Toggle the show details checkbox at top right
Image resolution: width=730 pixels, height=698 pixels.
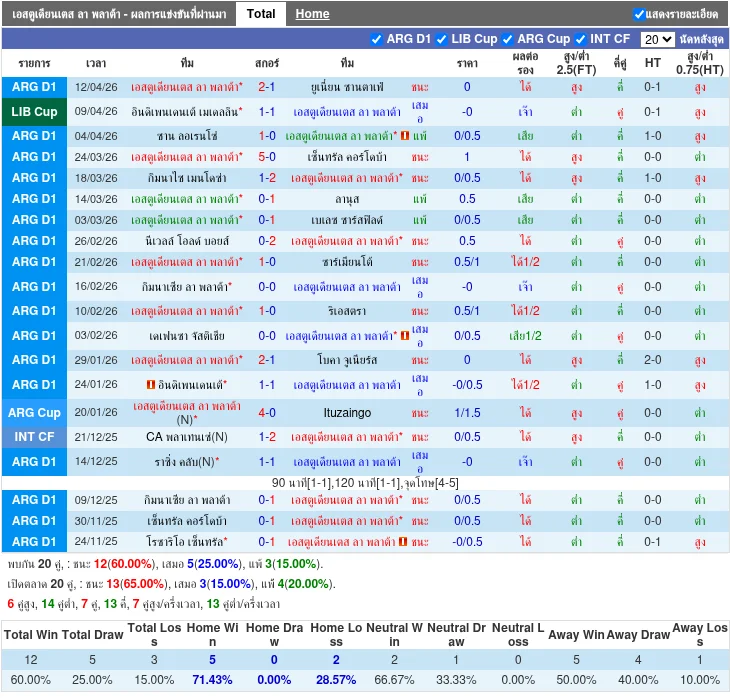click(x=640, y=14)
